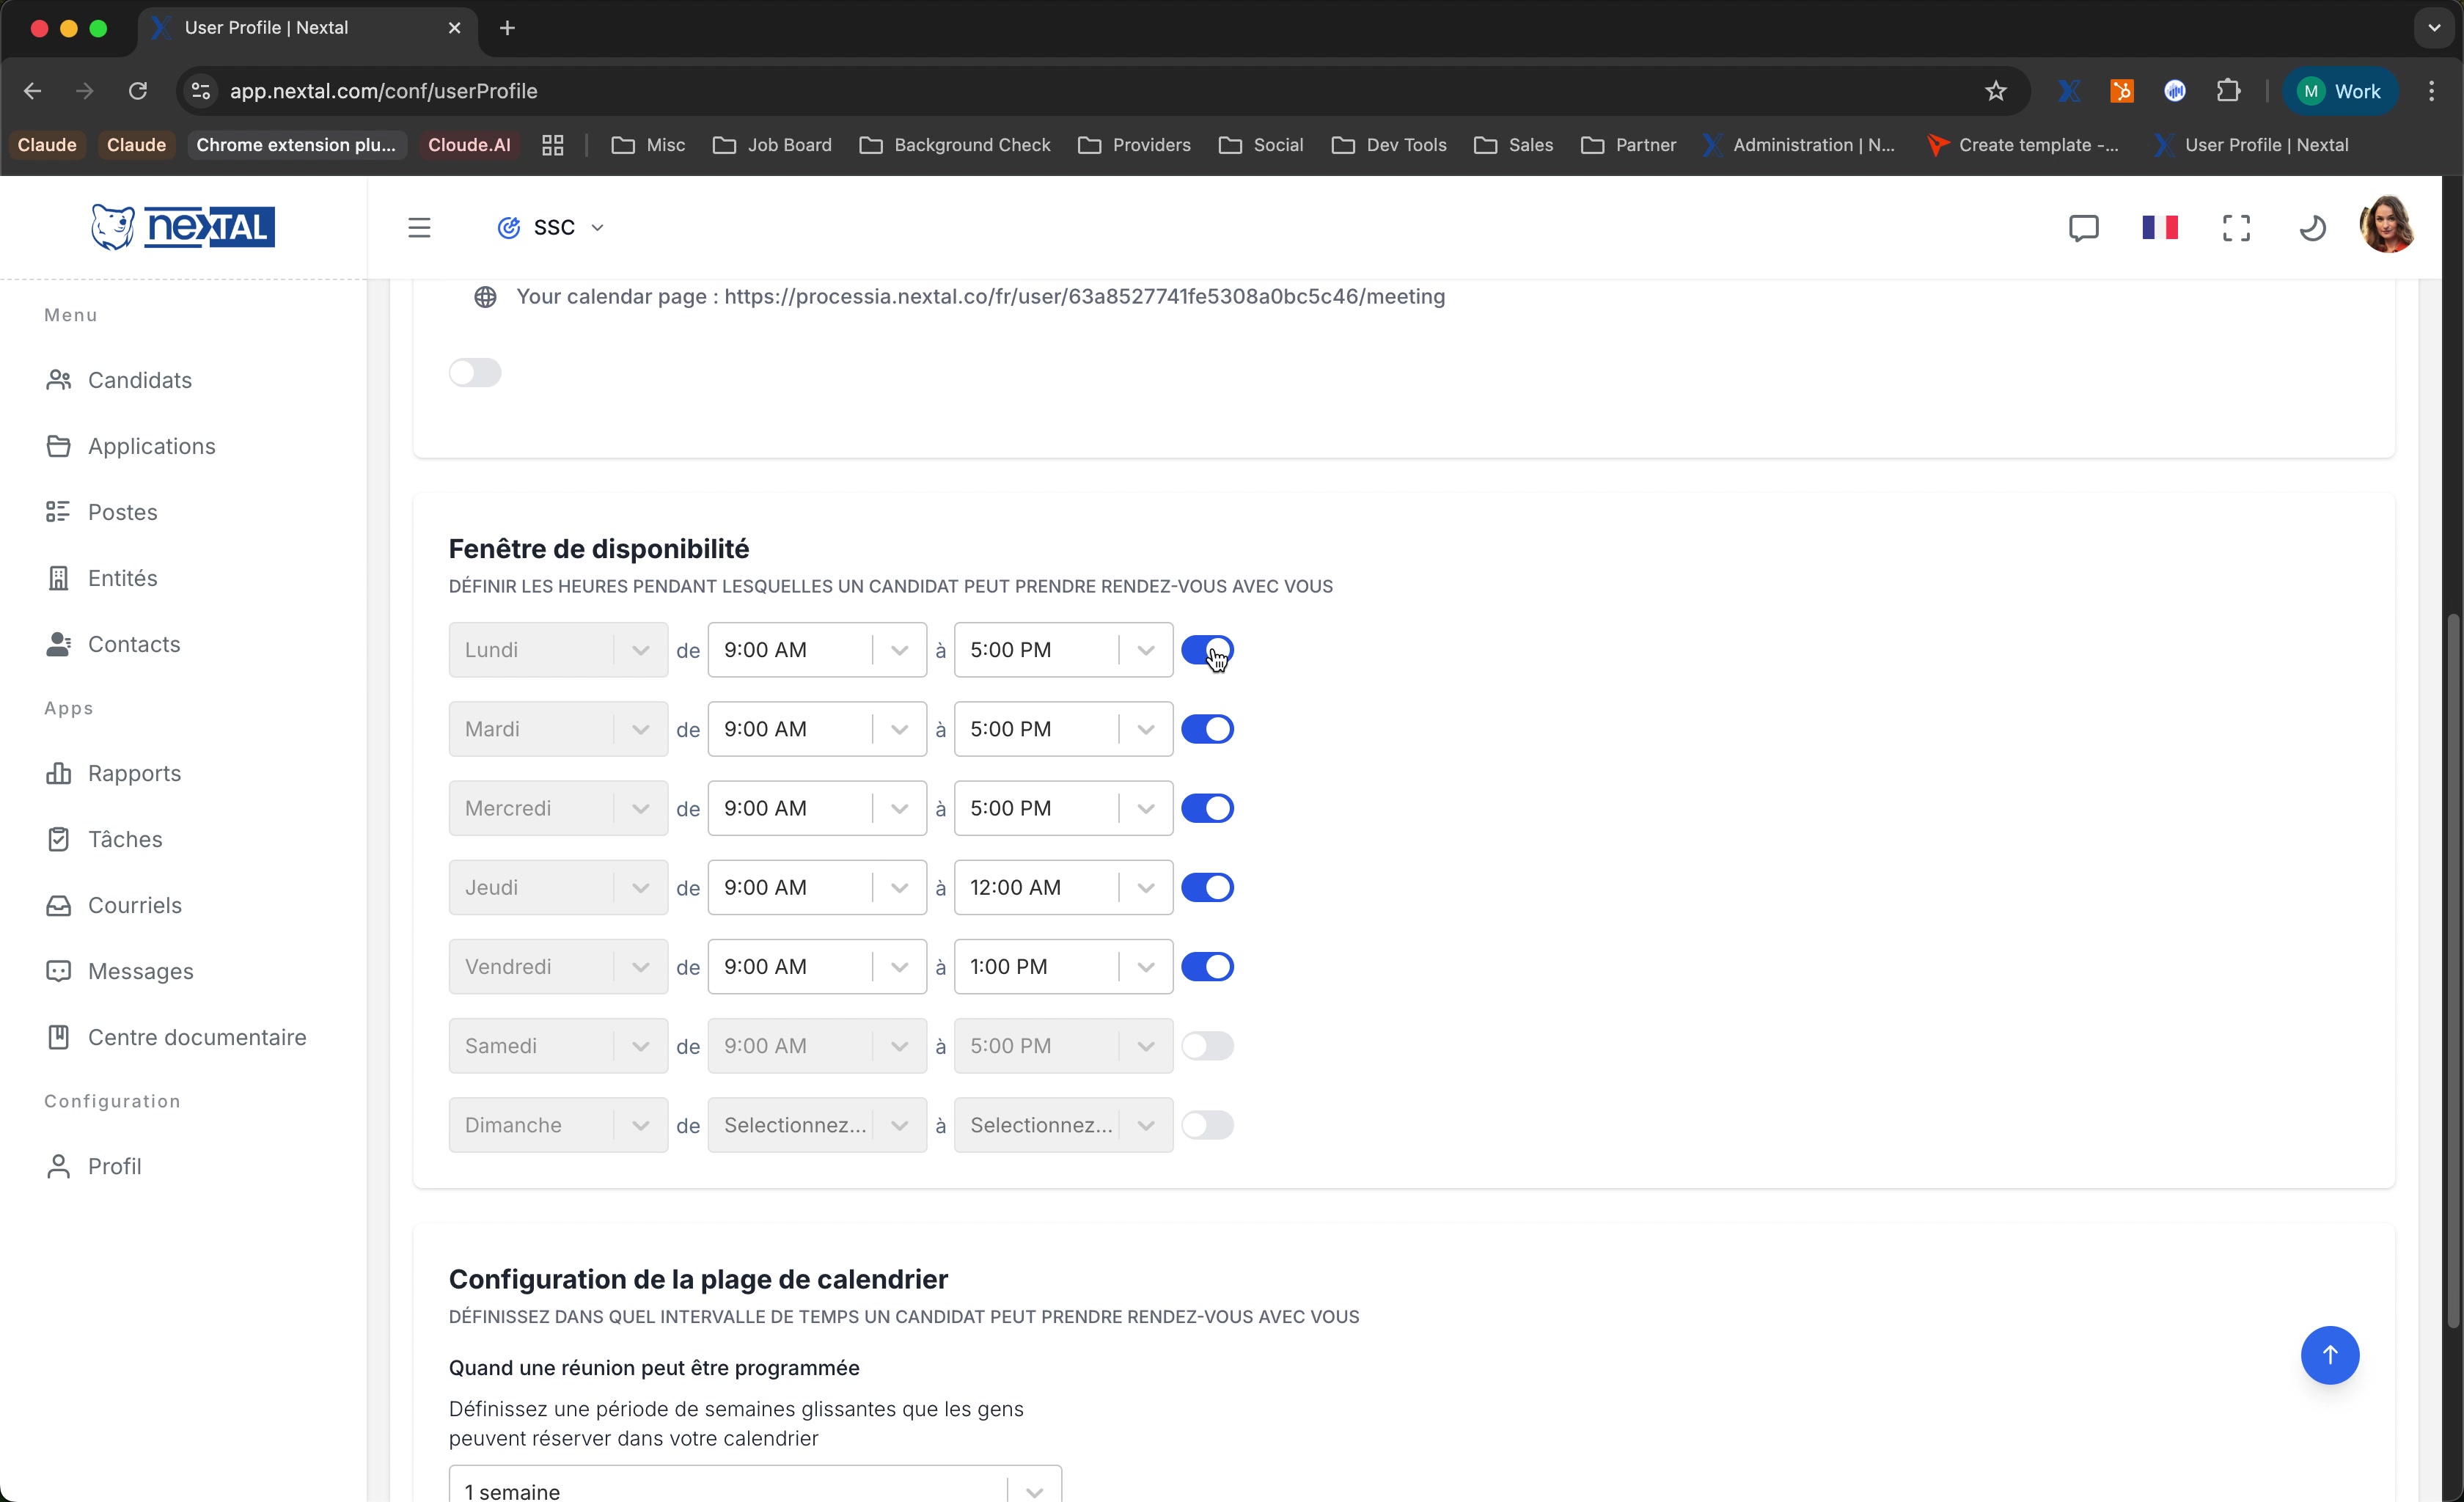Click the user profile avatar photo
The image size is (2464, 1502).
2387,225
